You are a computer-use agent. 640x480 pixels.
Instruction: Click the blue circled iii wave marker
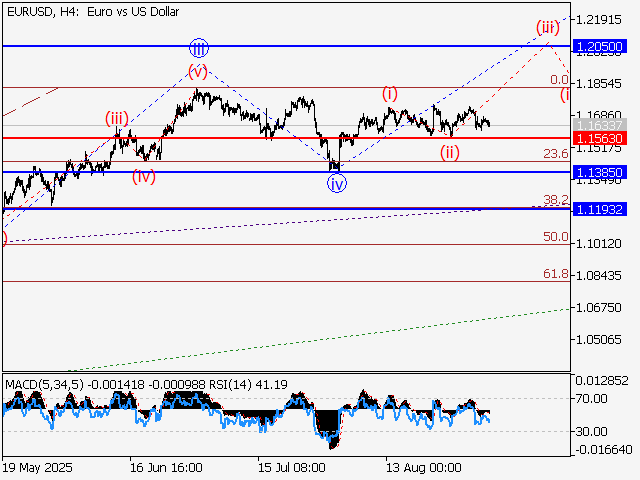click(x=199, y=47)
